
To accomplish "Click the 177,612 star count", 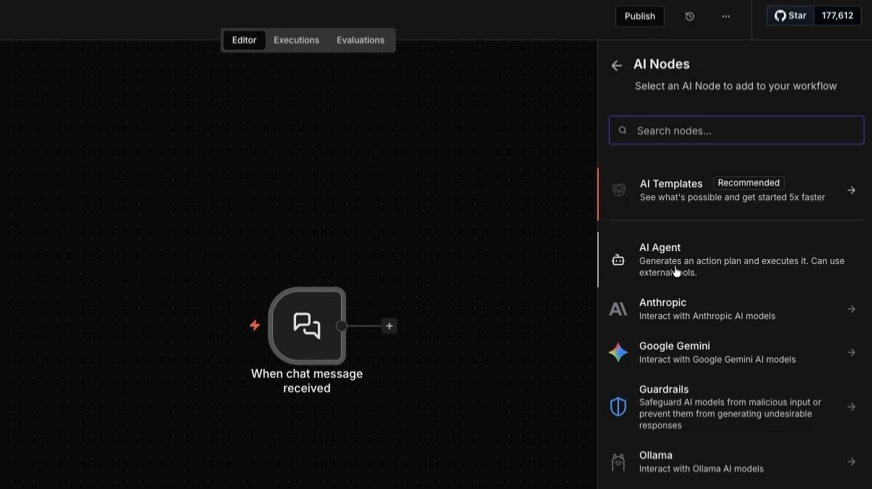I will click(837, 16).
